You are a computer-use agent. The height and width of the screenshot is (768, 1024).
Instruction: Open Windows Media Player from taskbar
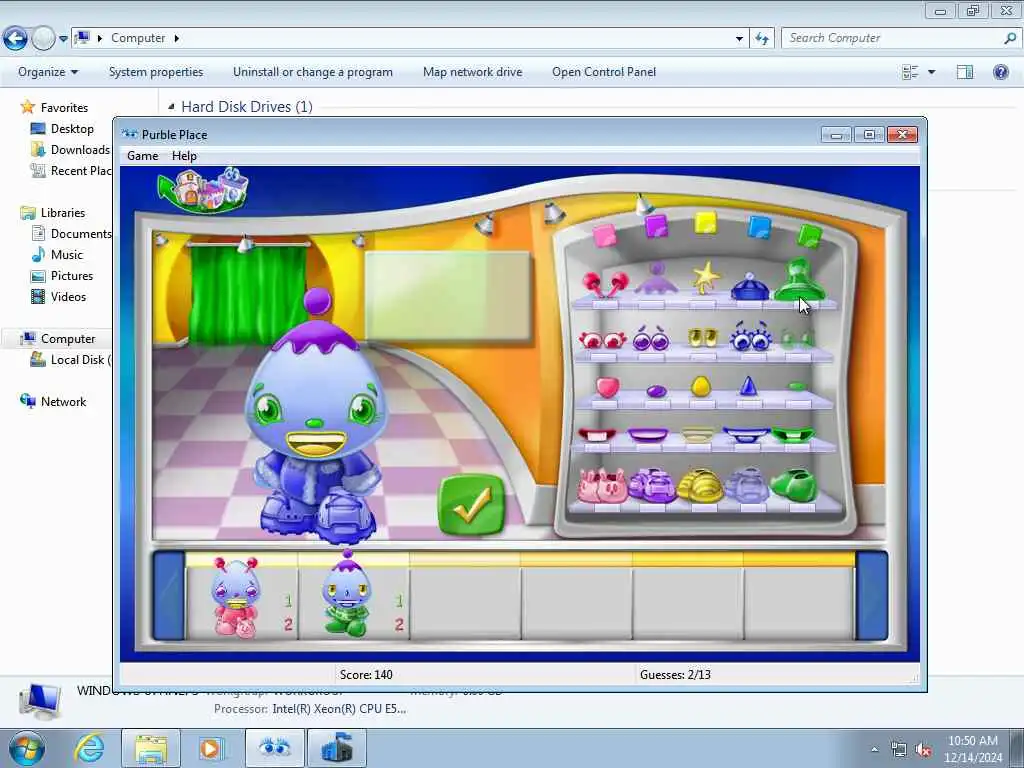click(x=211, y=748)
